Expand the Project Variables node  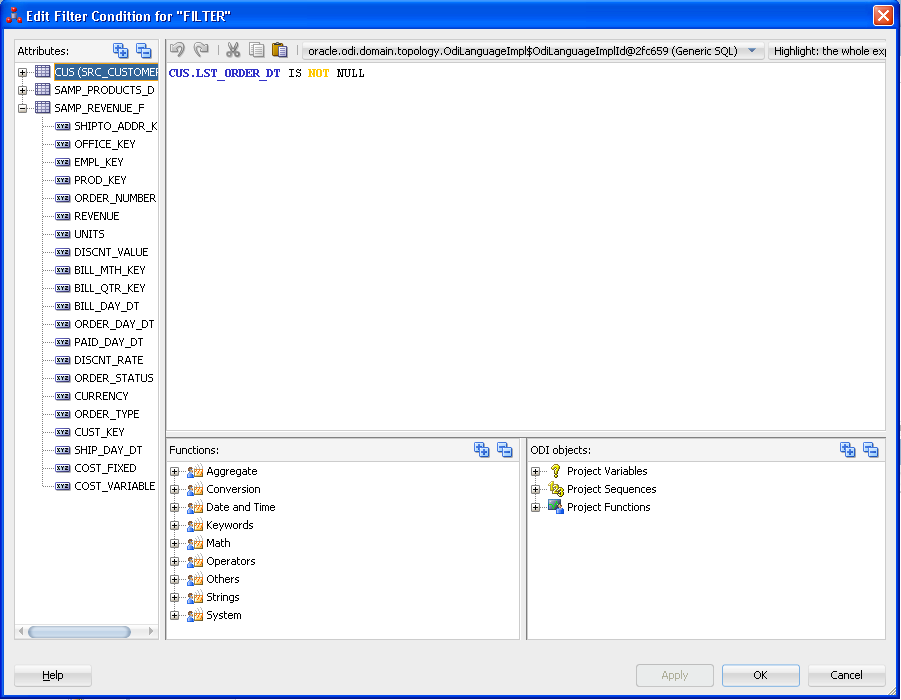pos(536,471)
